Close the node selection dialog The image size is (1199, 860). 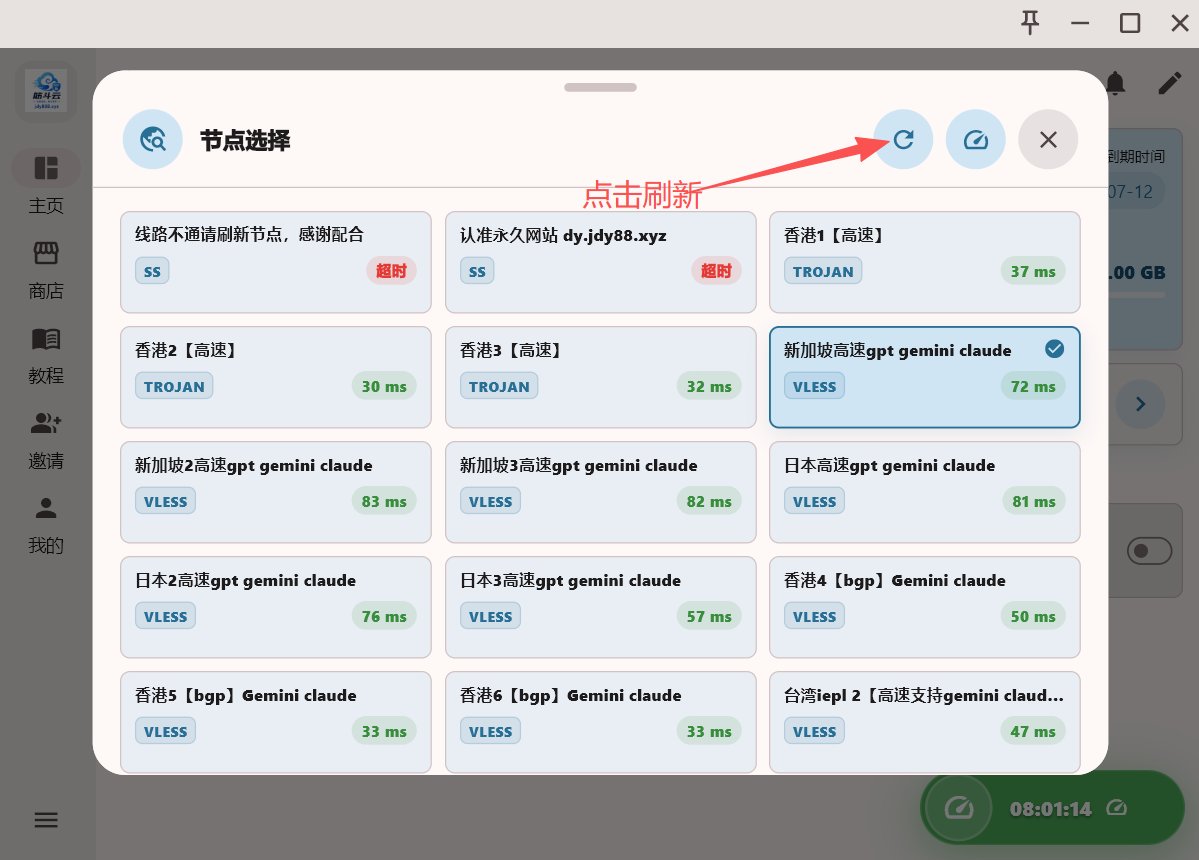1048,139
